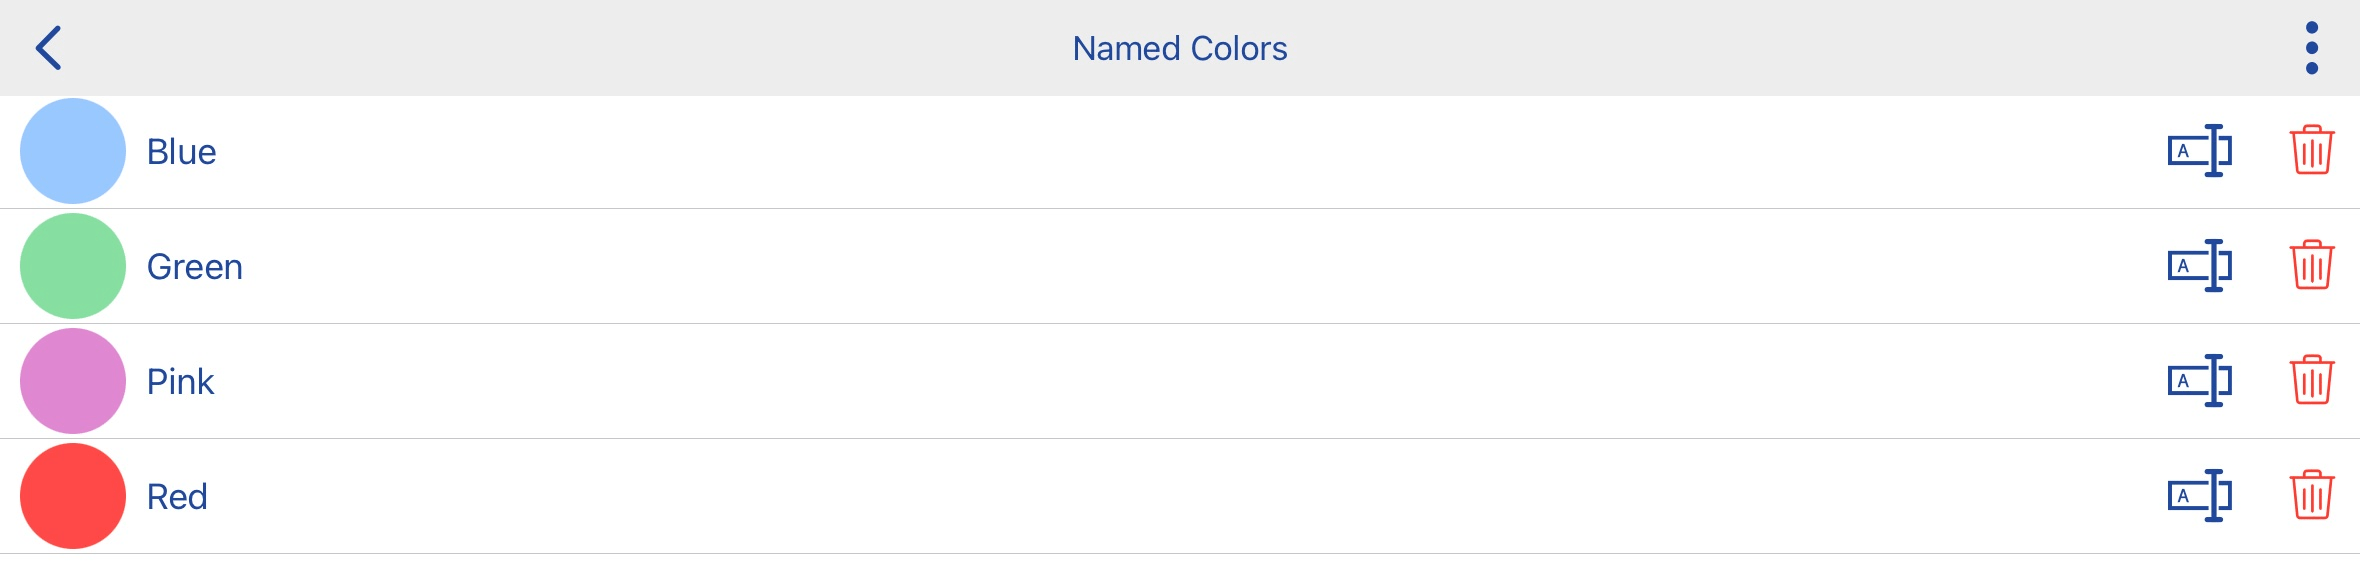
Task: Tap the Named Colors title
Action: tap(1180, 48)
